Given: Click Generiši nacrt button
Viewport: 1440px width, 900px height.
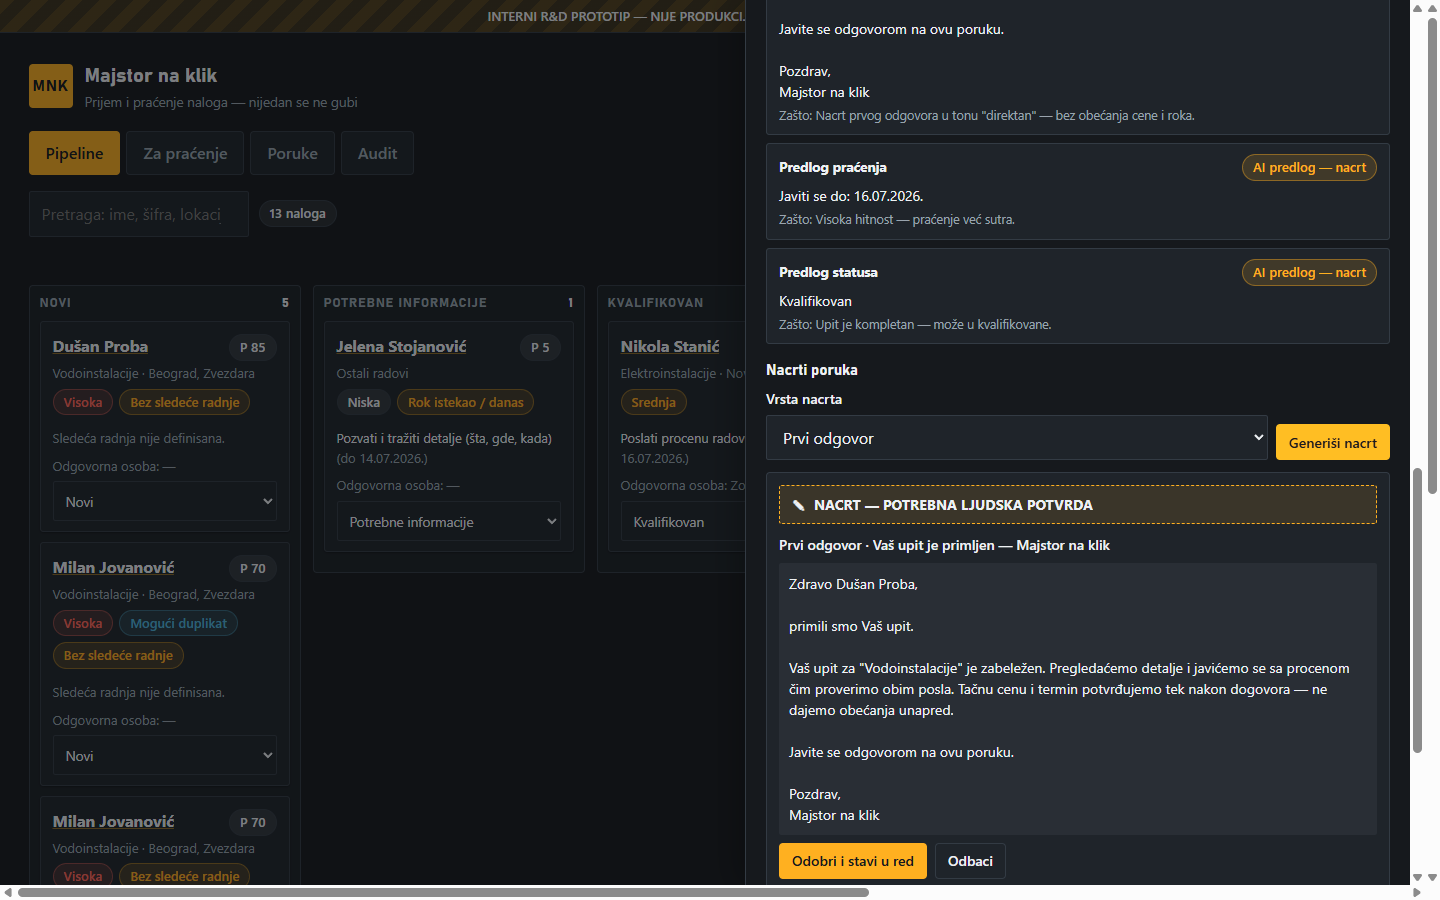Looking at the screenshot, I should [x=1333, y=442].
